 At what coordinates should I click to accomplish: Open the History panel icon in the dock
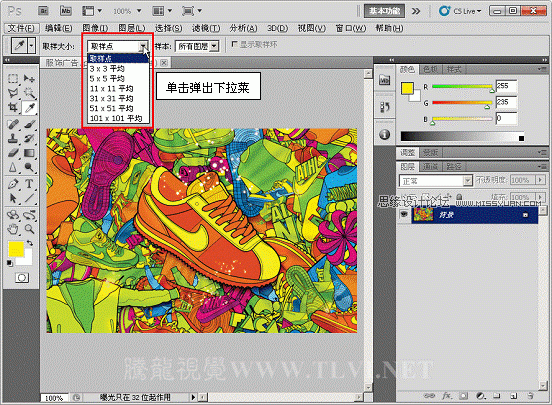384,107
